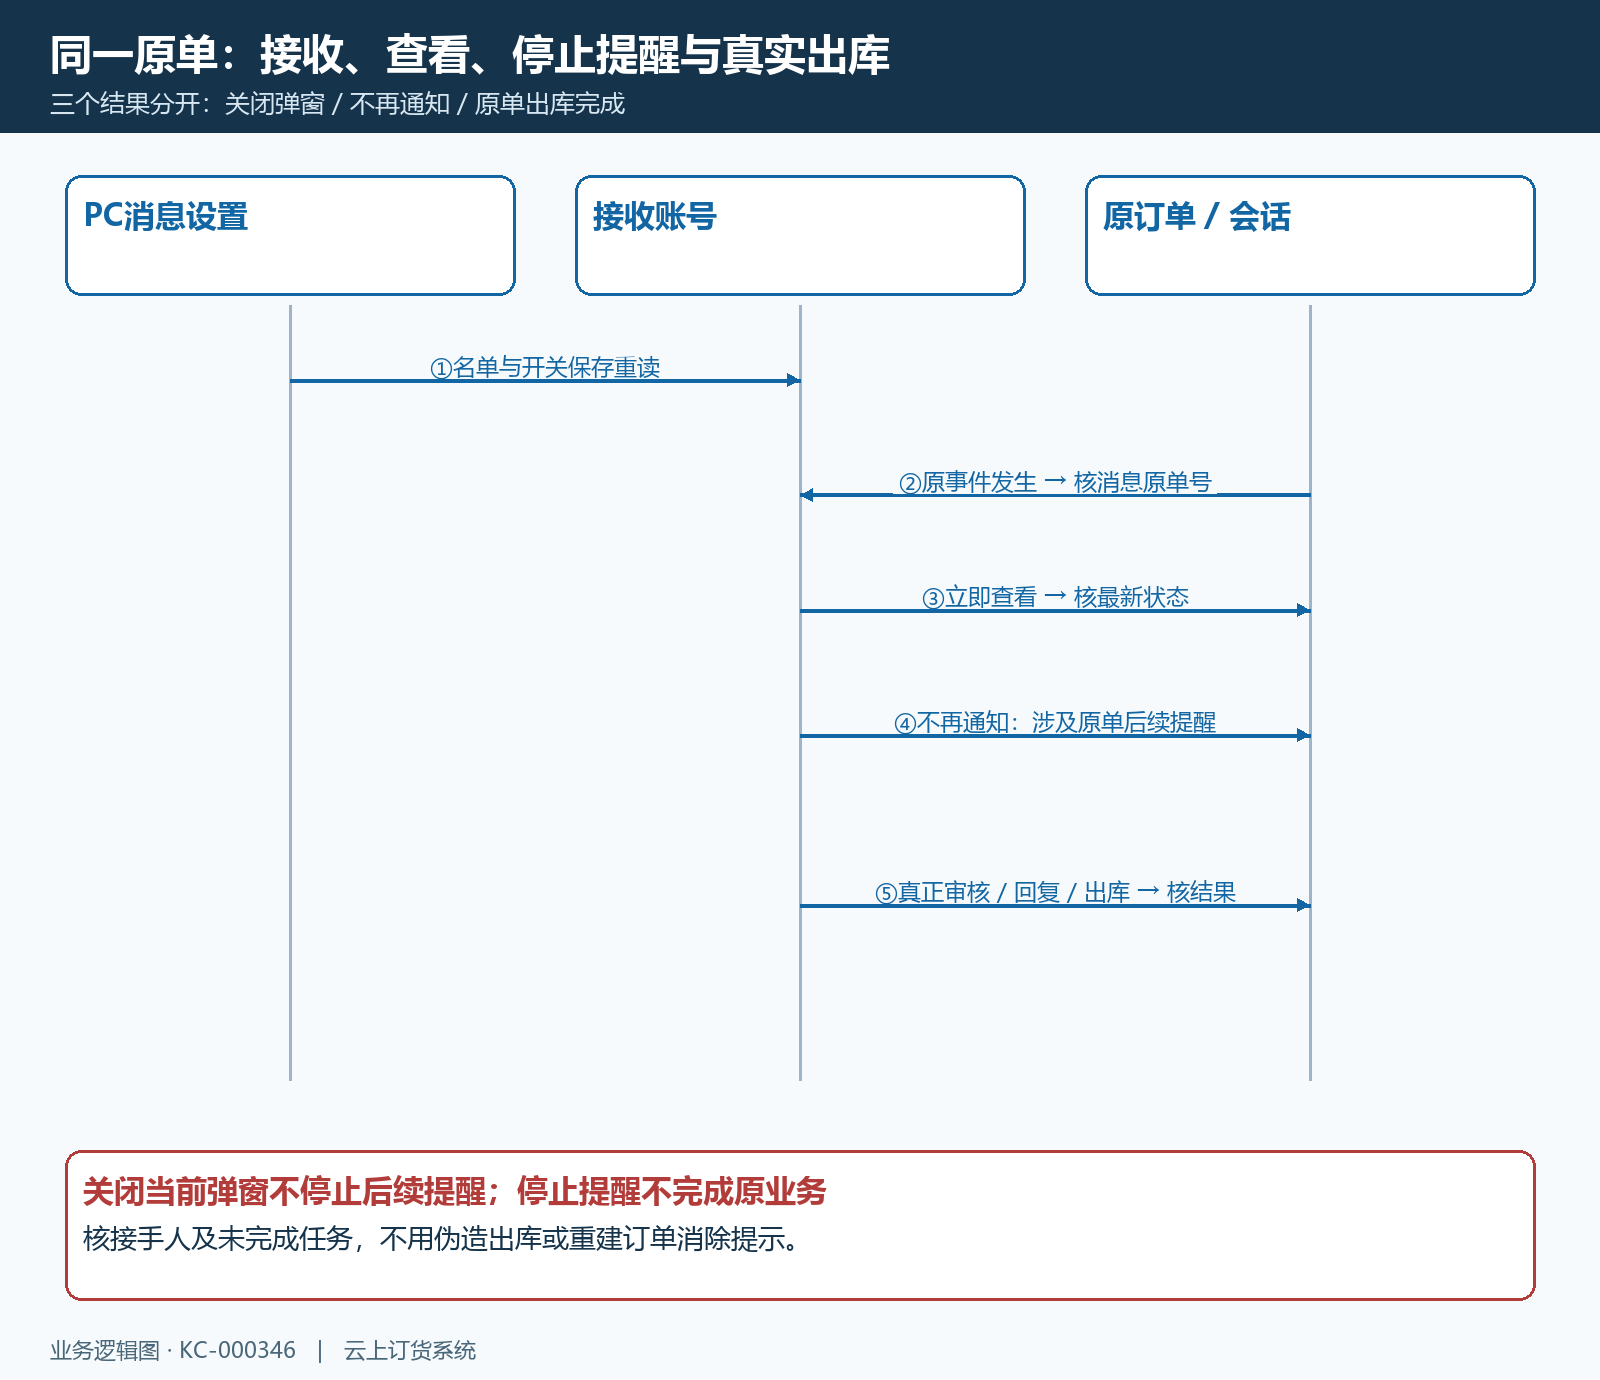Click the diagram title 同一原单：接收、查看、停止提醒与真实出库
Screen dimensions: 1600x1380
(470, 55)
